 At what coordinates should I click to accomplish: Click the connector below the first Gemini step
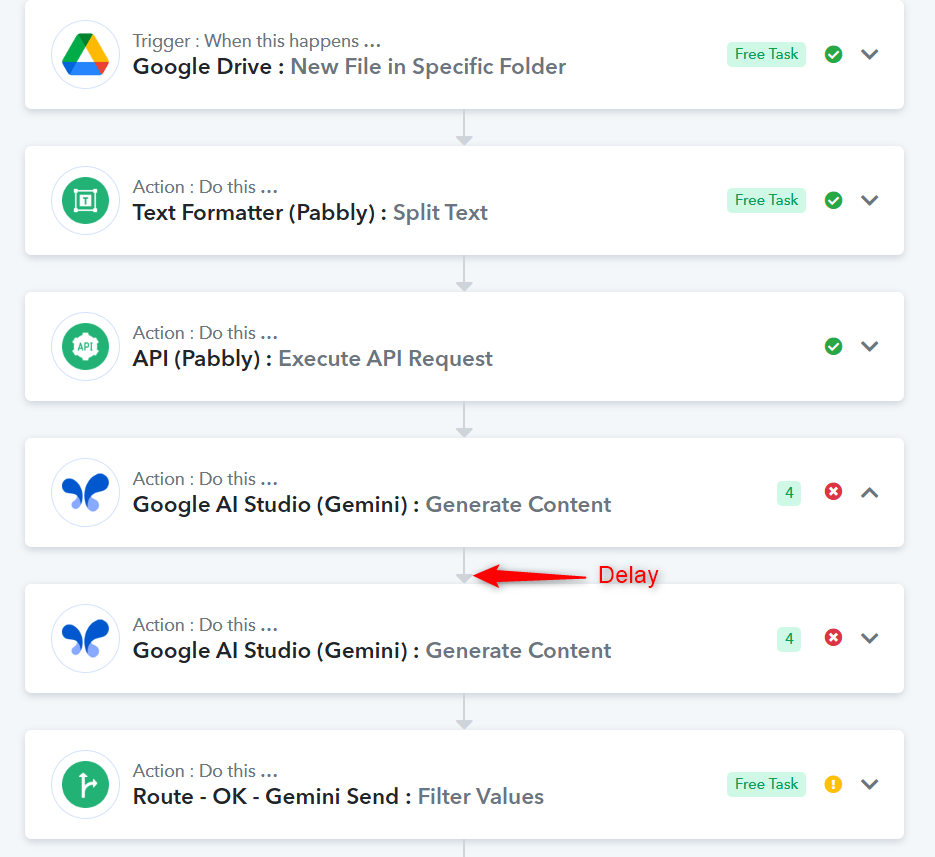point(464,565)
